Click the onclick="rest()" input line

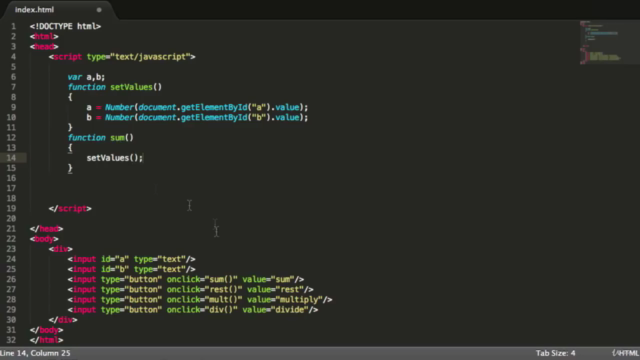[x=191, y=289]
